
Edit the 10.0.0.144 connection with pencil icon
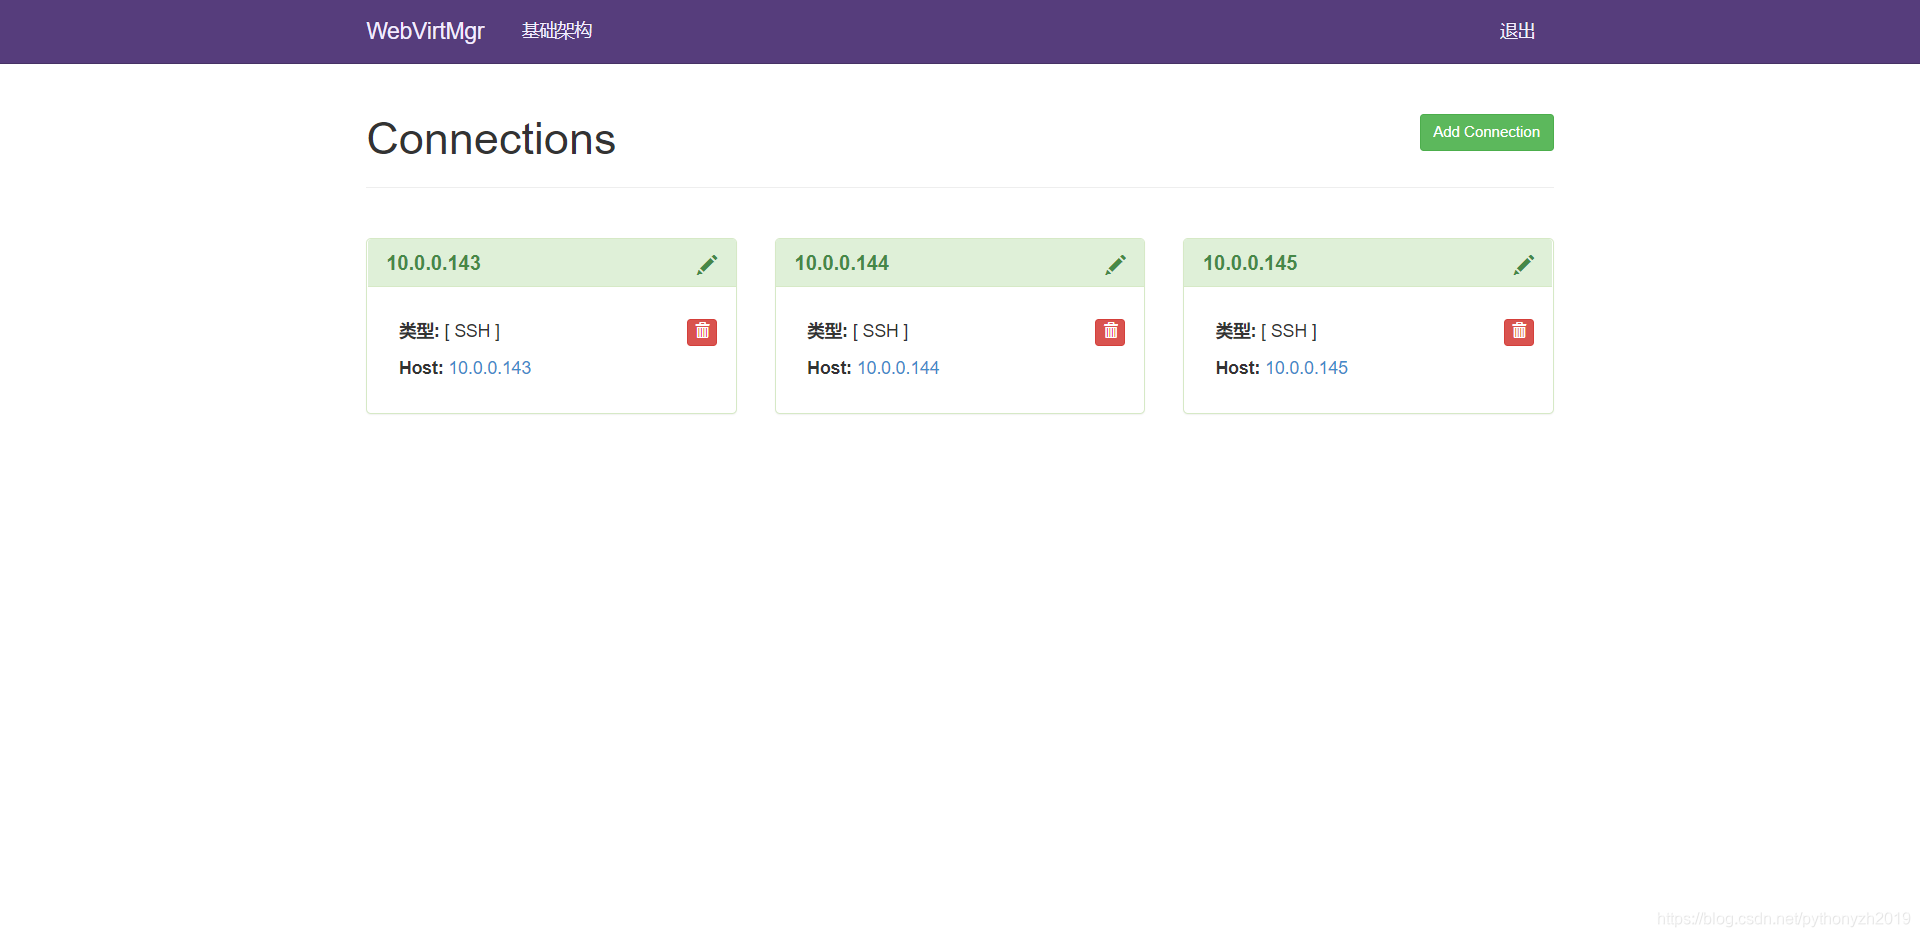click(1115, 264)
